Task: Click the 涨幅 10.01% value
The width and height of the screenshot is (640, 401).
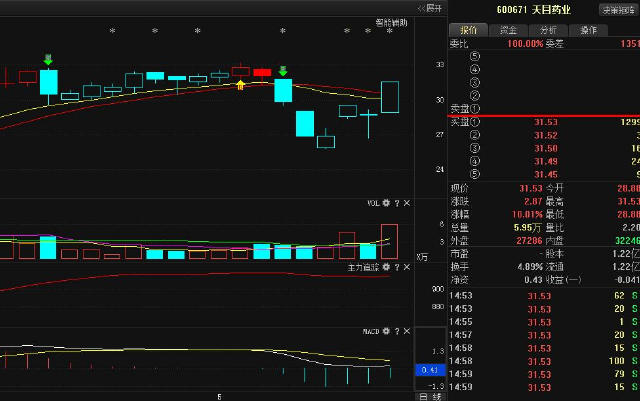Action: (527, 214)
